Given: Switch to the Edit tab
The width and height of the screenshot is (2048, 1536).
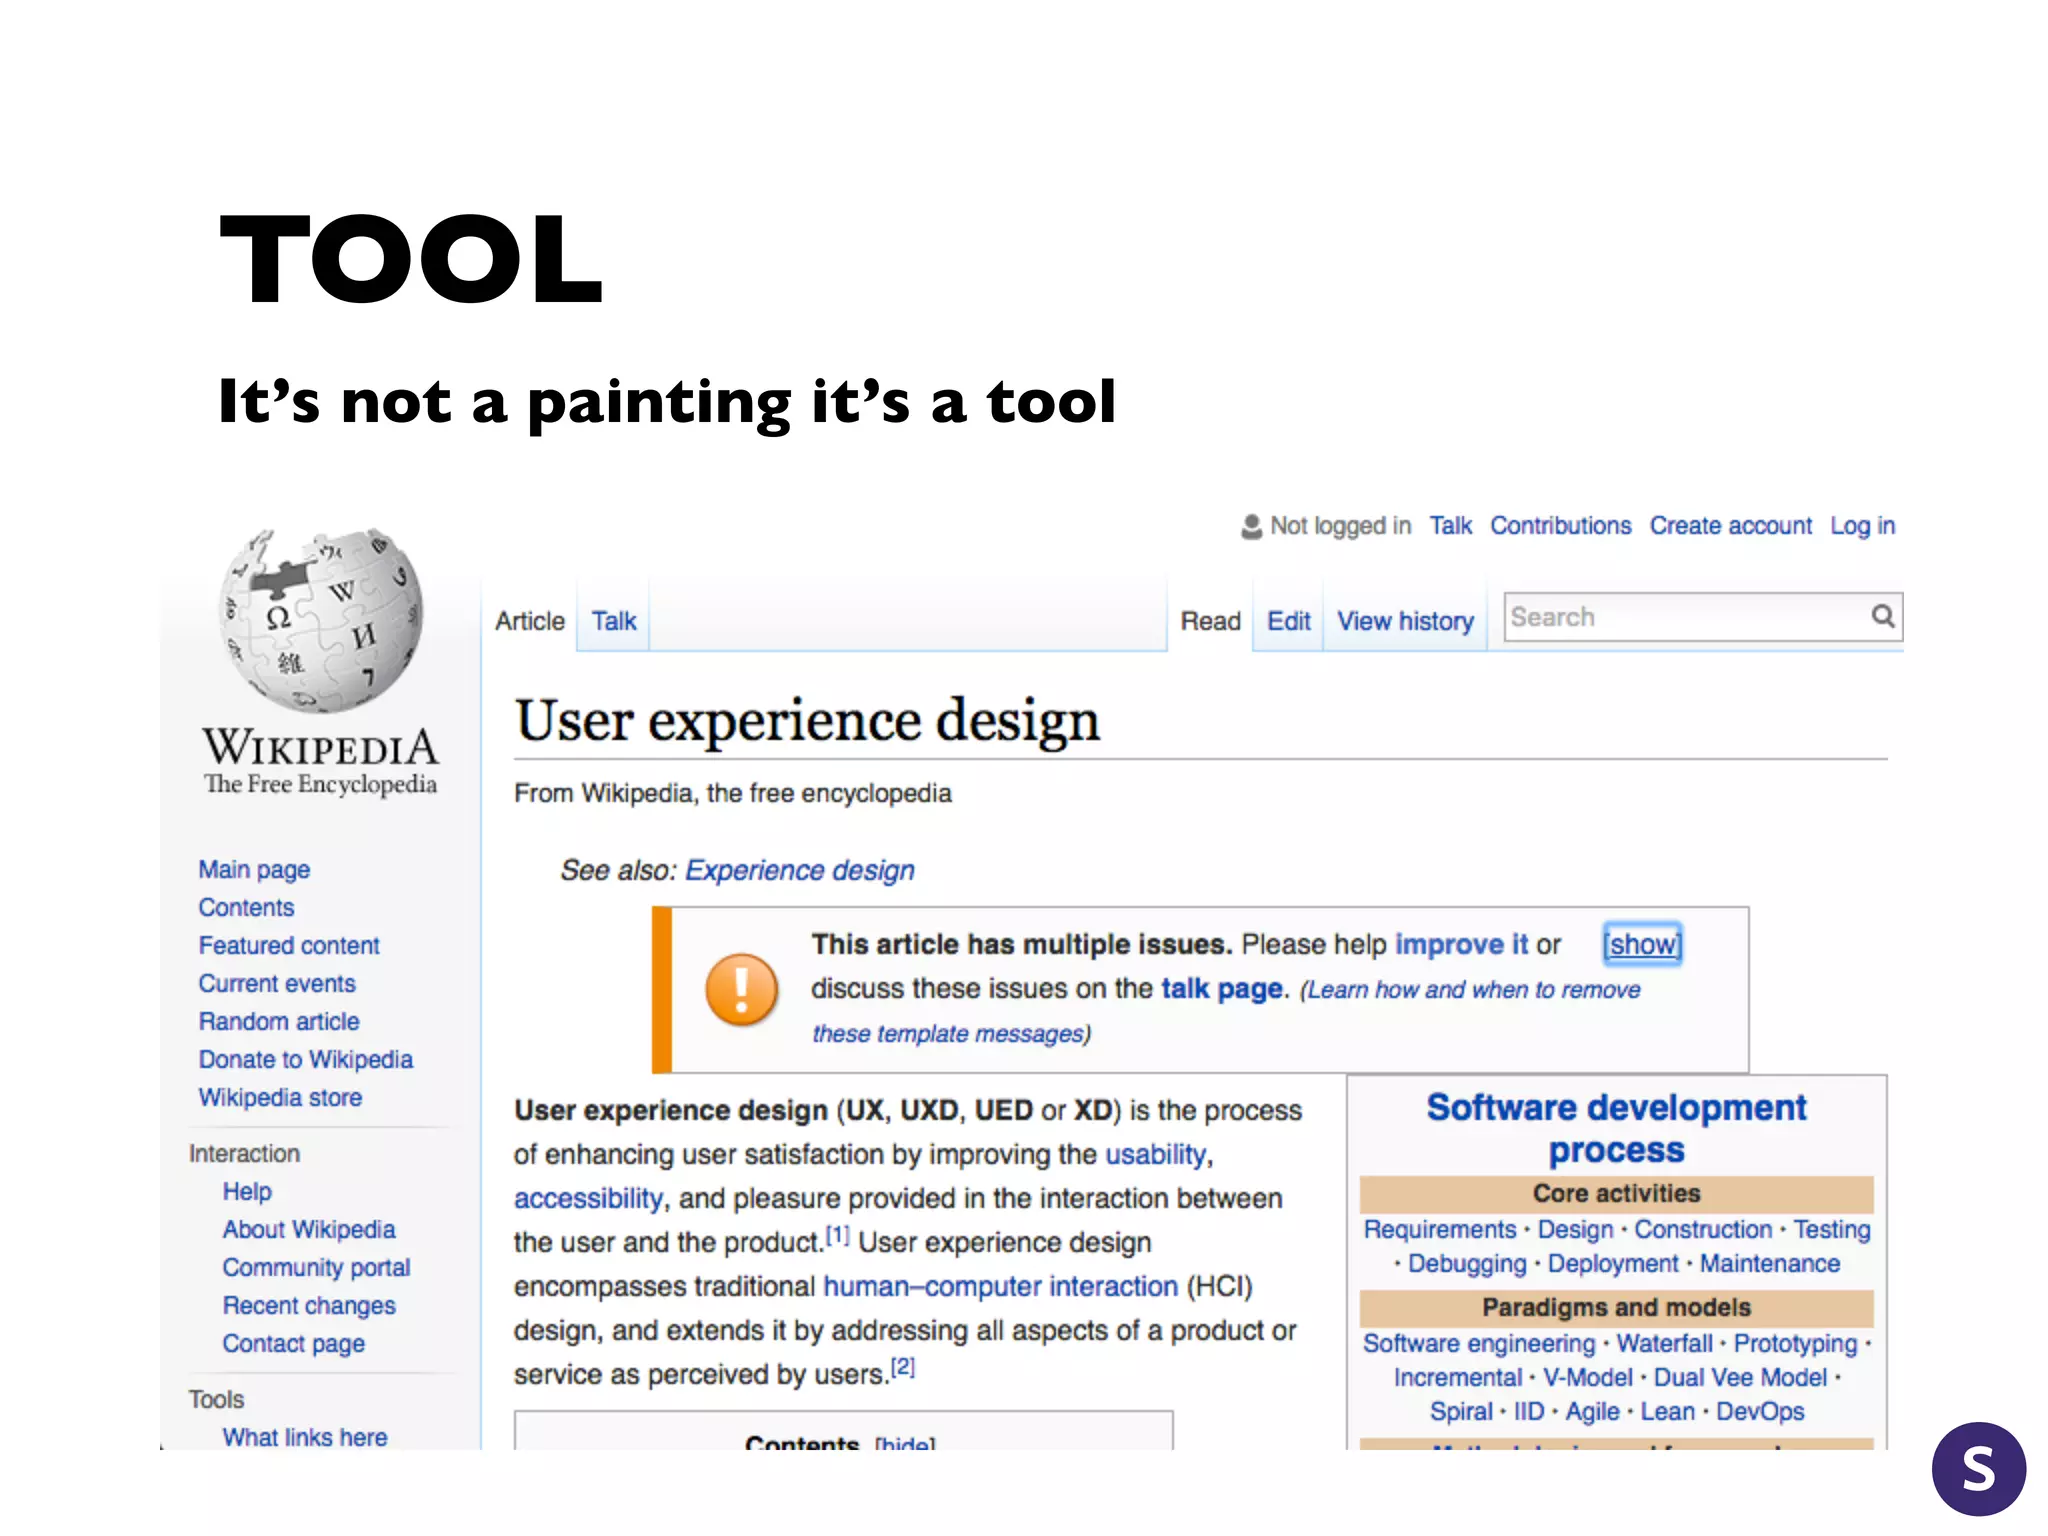Looking at the screenshot, I should [1288, 621].
